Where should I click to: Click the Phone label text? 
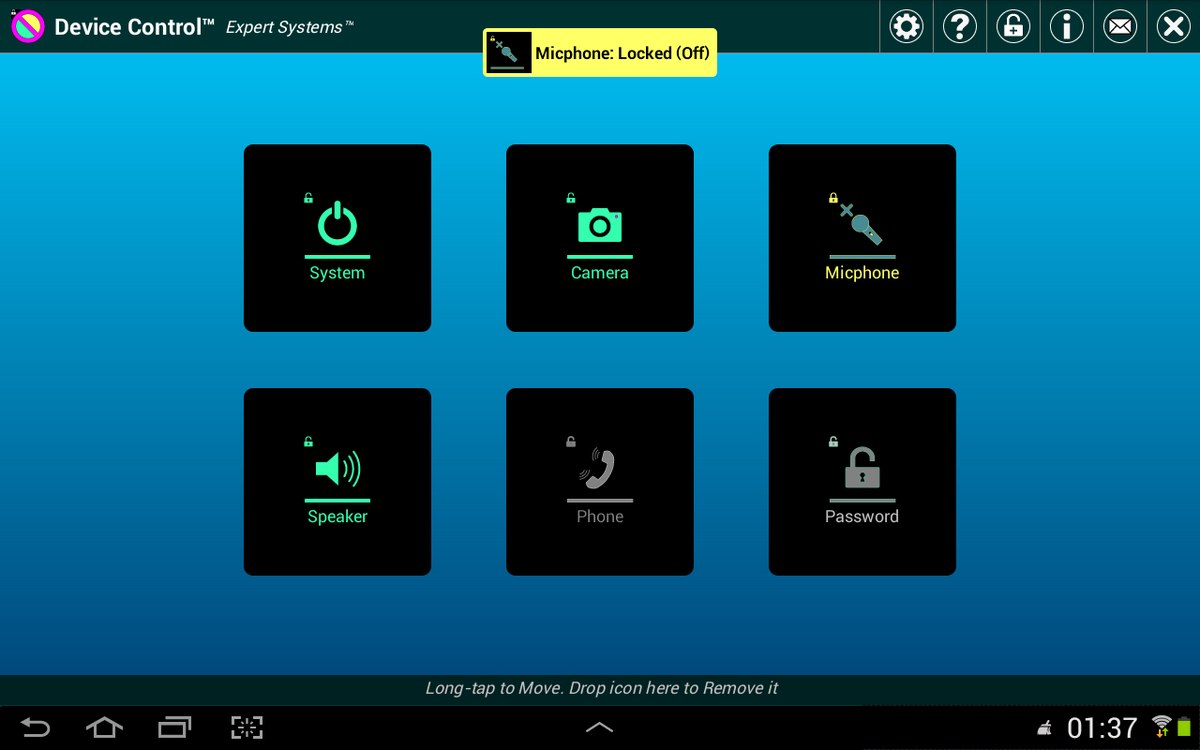600,517
